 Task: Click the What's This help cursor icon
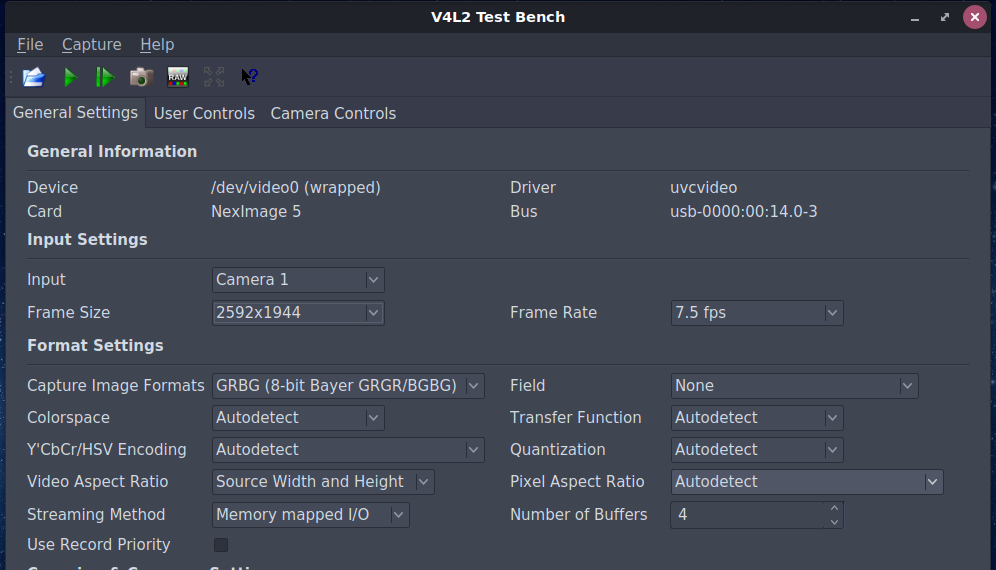click(x=249, y=77)
